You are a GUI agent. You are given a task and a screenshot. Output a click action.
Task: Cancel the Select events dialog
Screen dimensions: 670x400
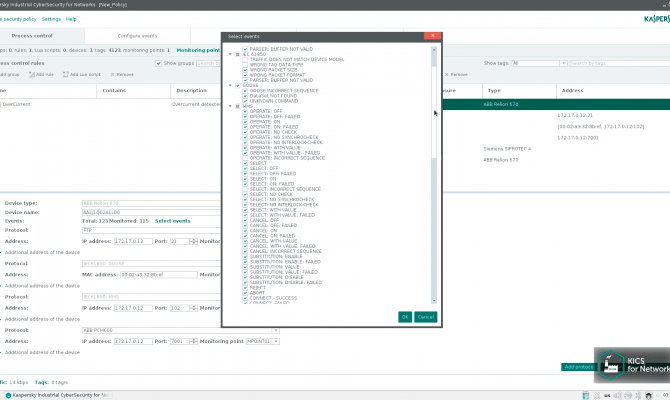tap(426, 317)
